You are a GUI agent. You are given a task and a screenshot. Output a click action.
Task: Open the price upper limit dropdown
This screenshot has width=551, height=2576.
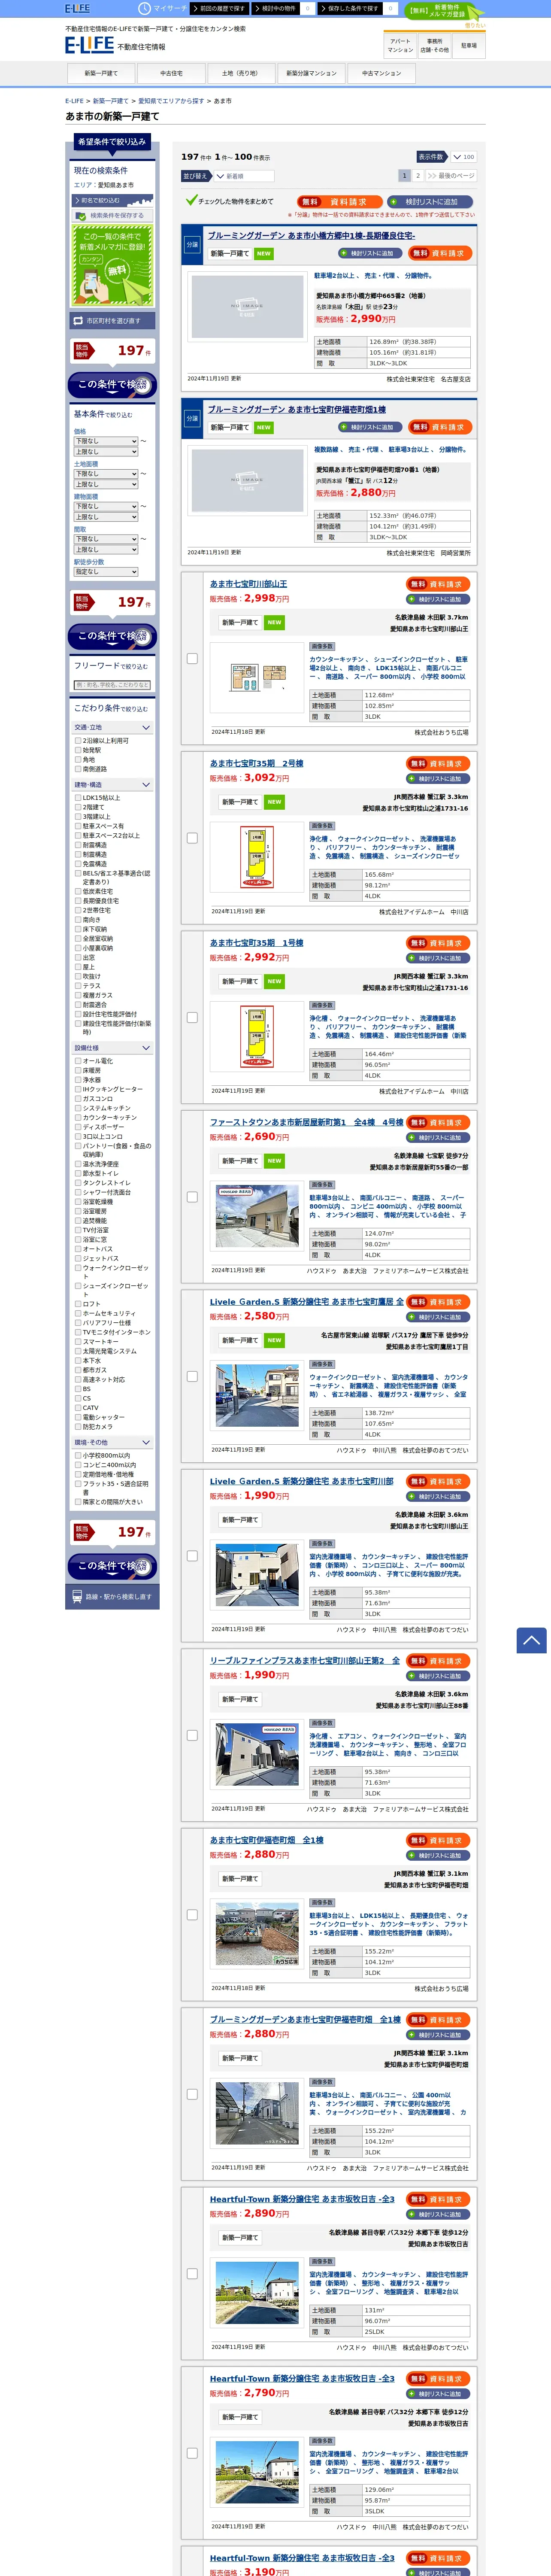[105, 452]
